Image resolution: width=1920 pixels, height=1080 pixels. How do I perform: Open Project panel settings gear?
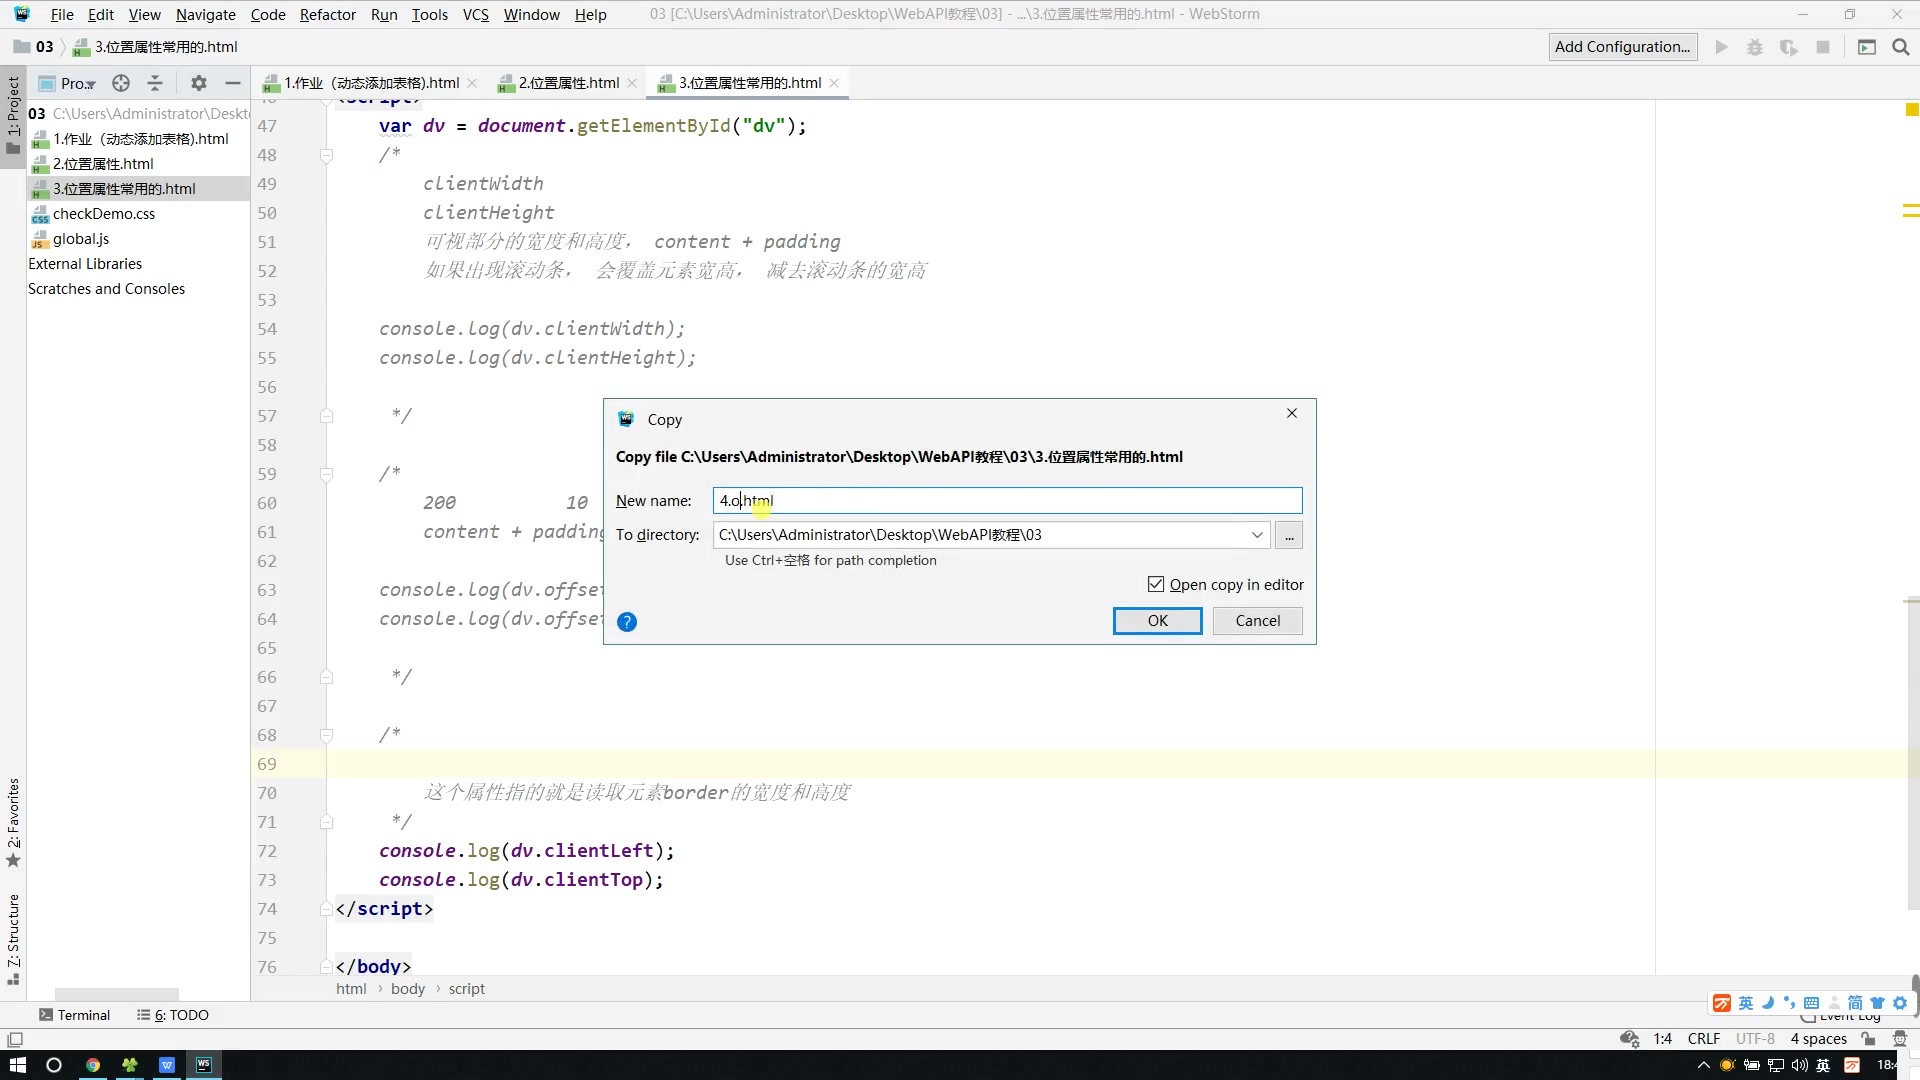coord(198,83)
